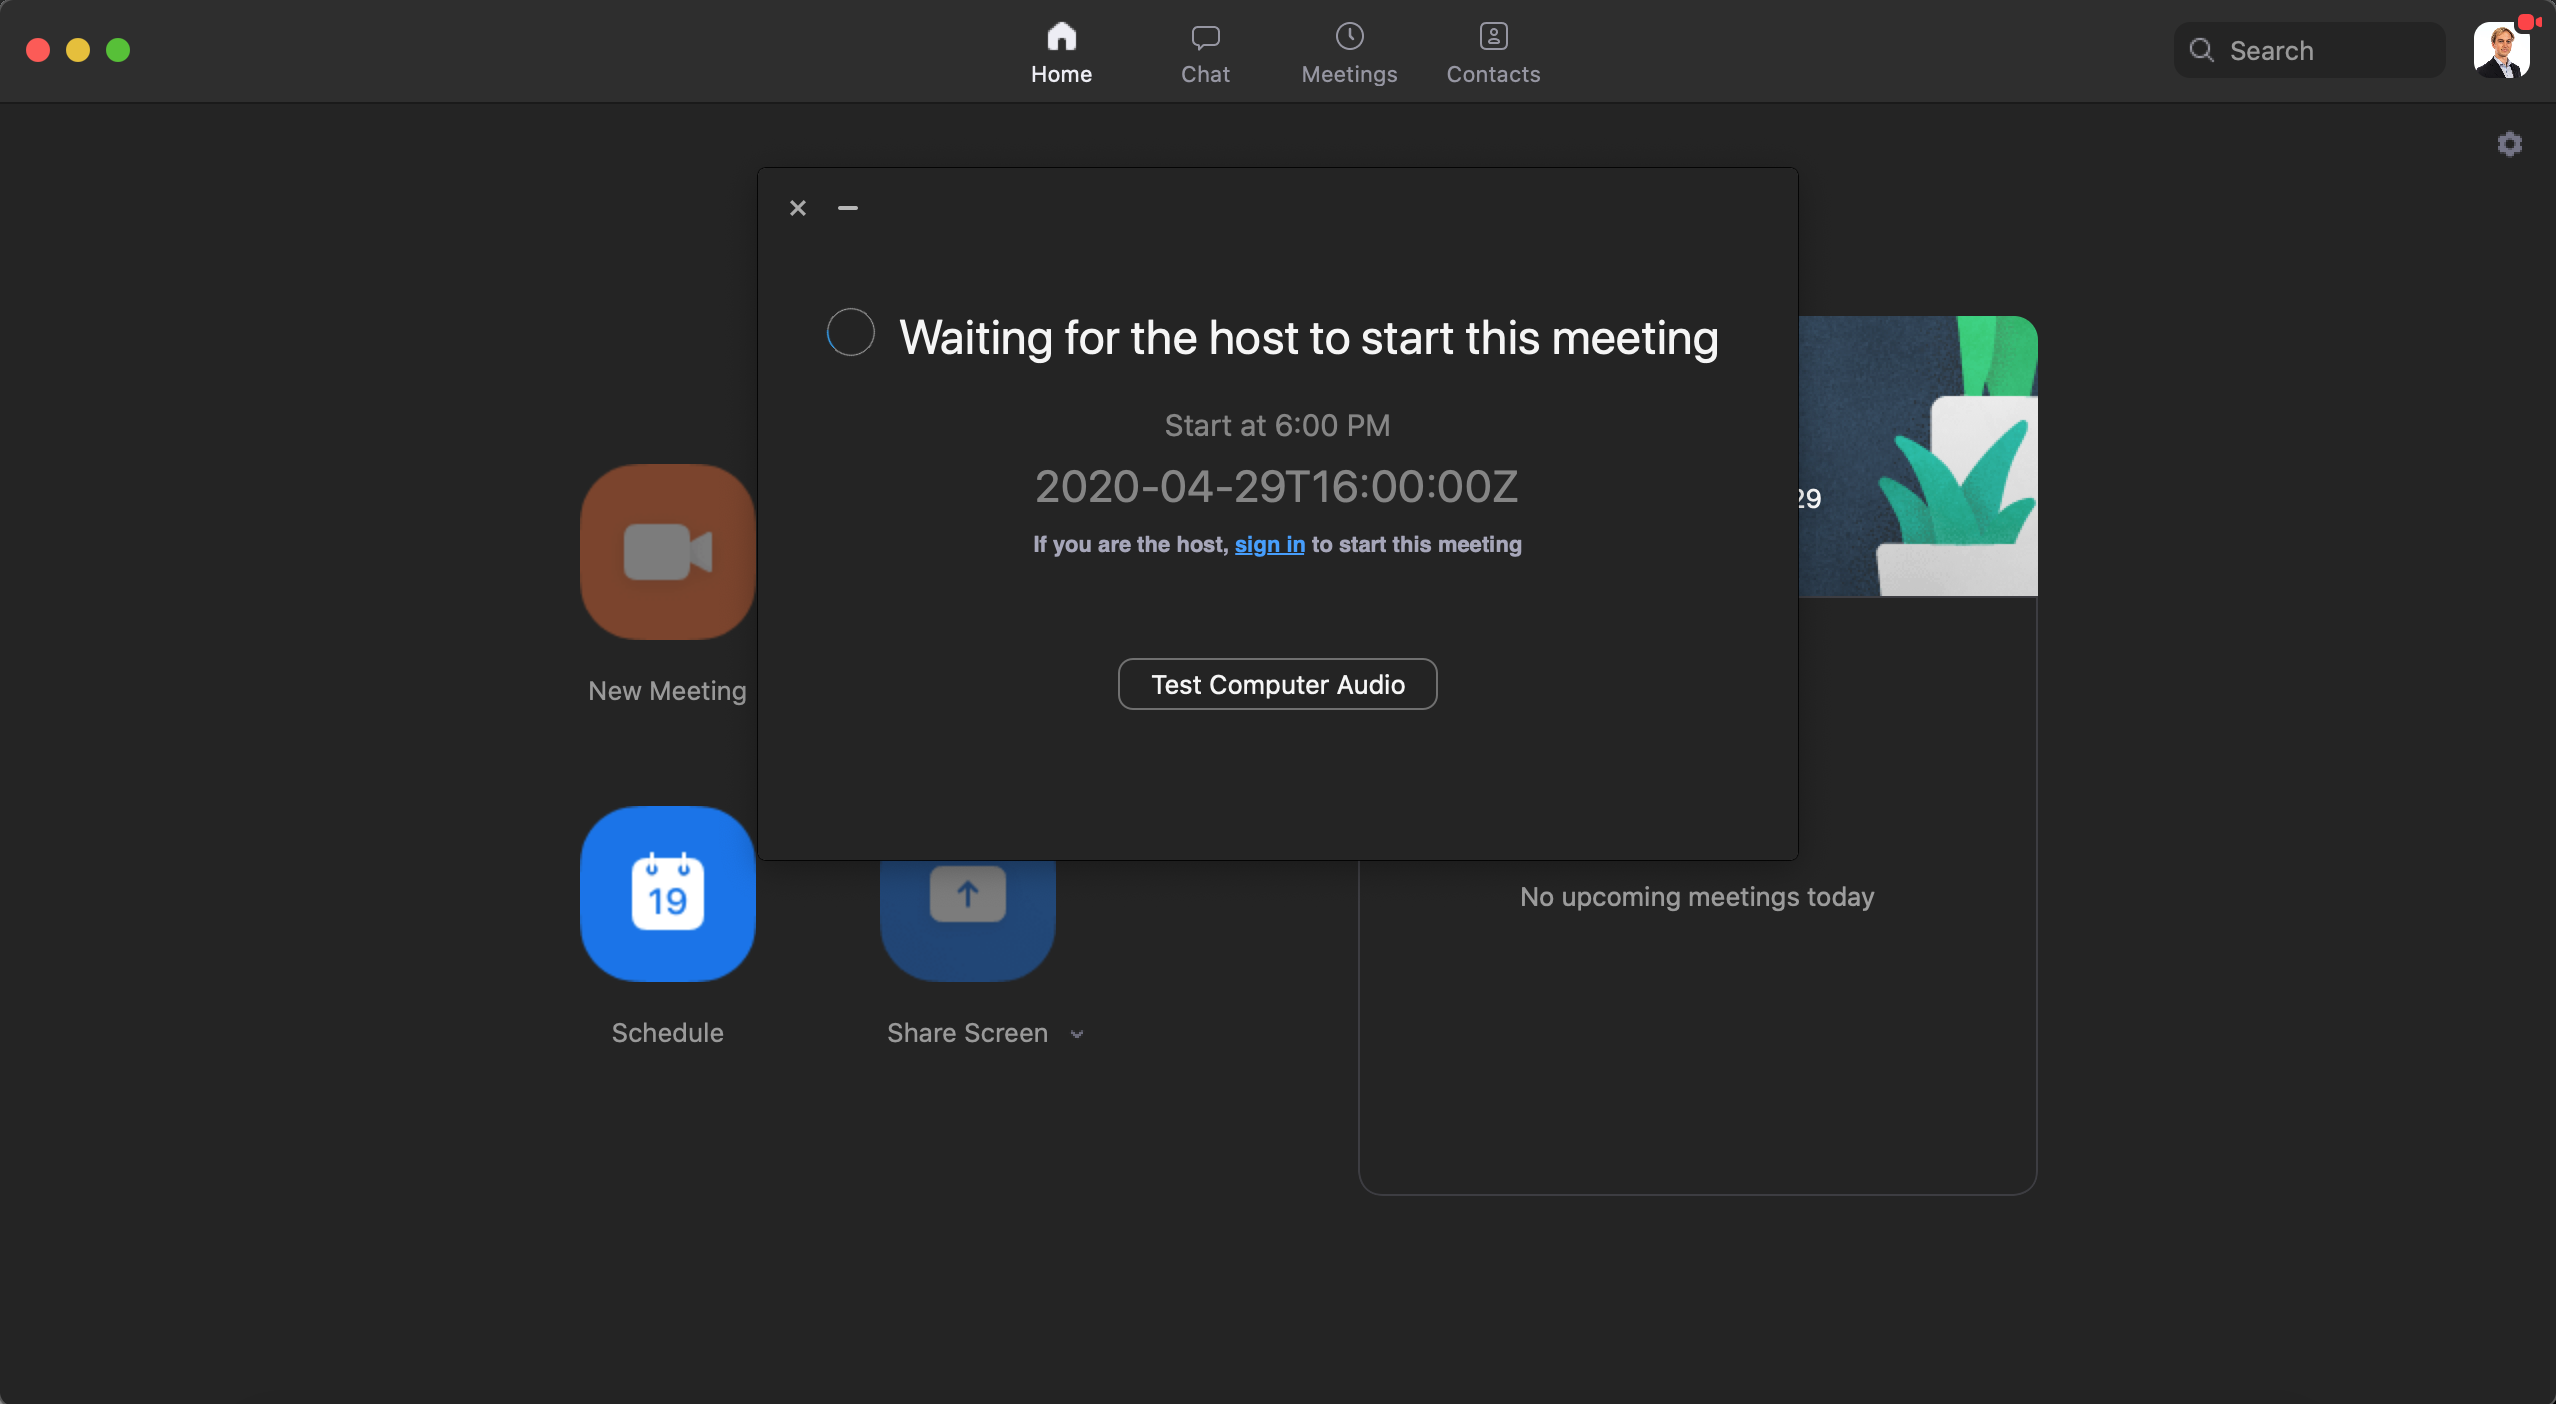This screenshot has height=1404, width=2556.
Task: Open settings via gear icon
Action: (x=2509, y=144)
